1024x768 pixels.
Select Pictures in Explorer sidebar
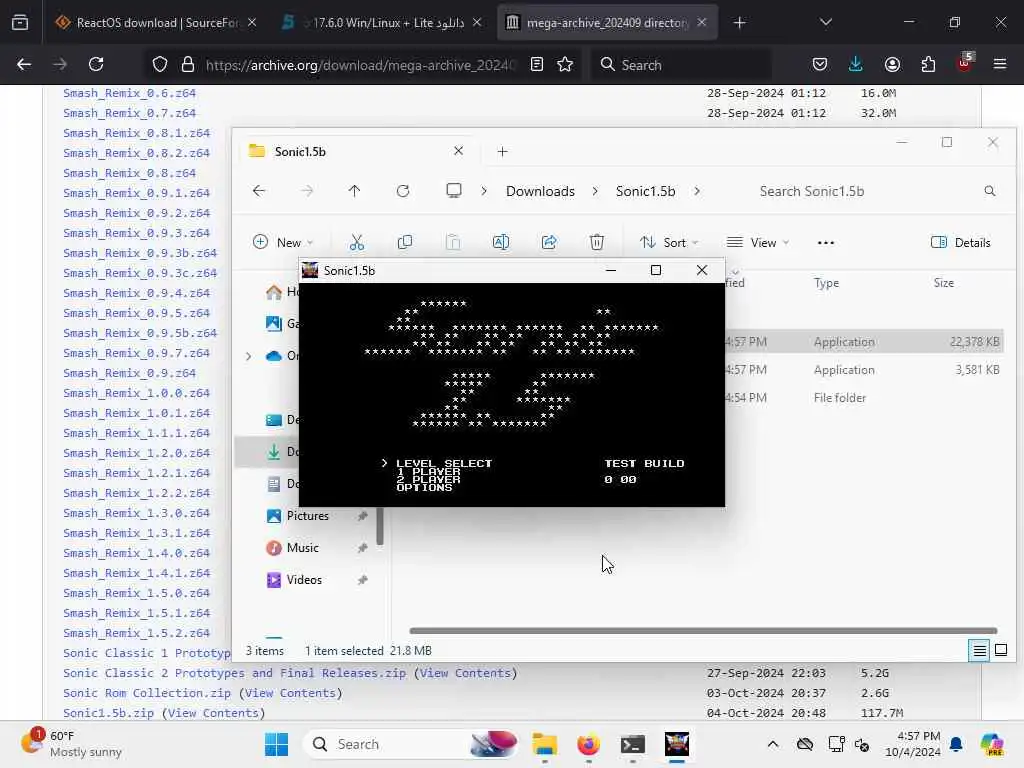(307, 516)
